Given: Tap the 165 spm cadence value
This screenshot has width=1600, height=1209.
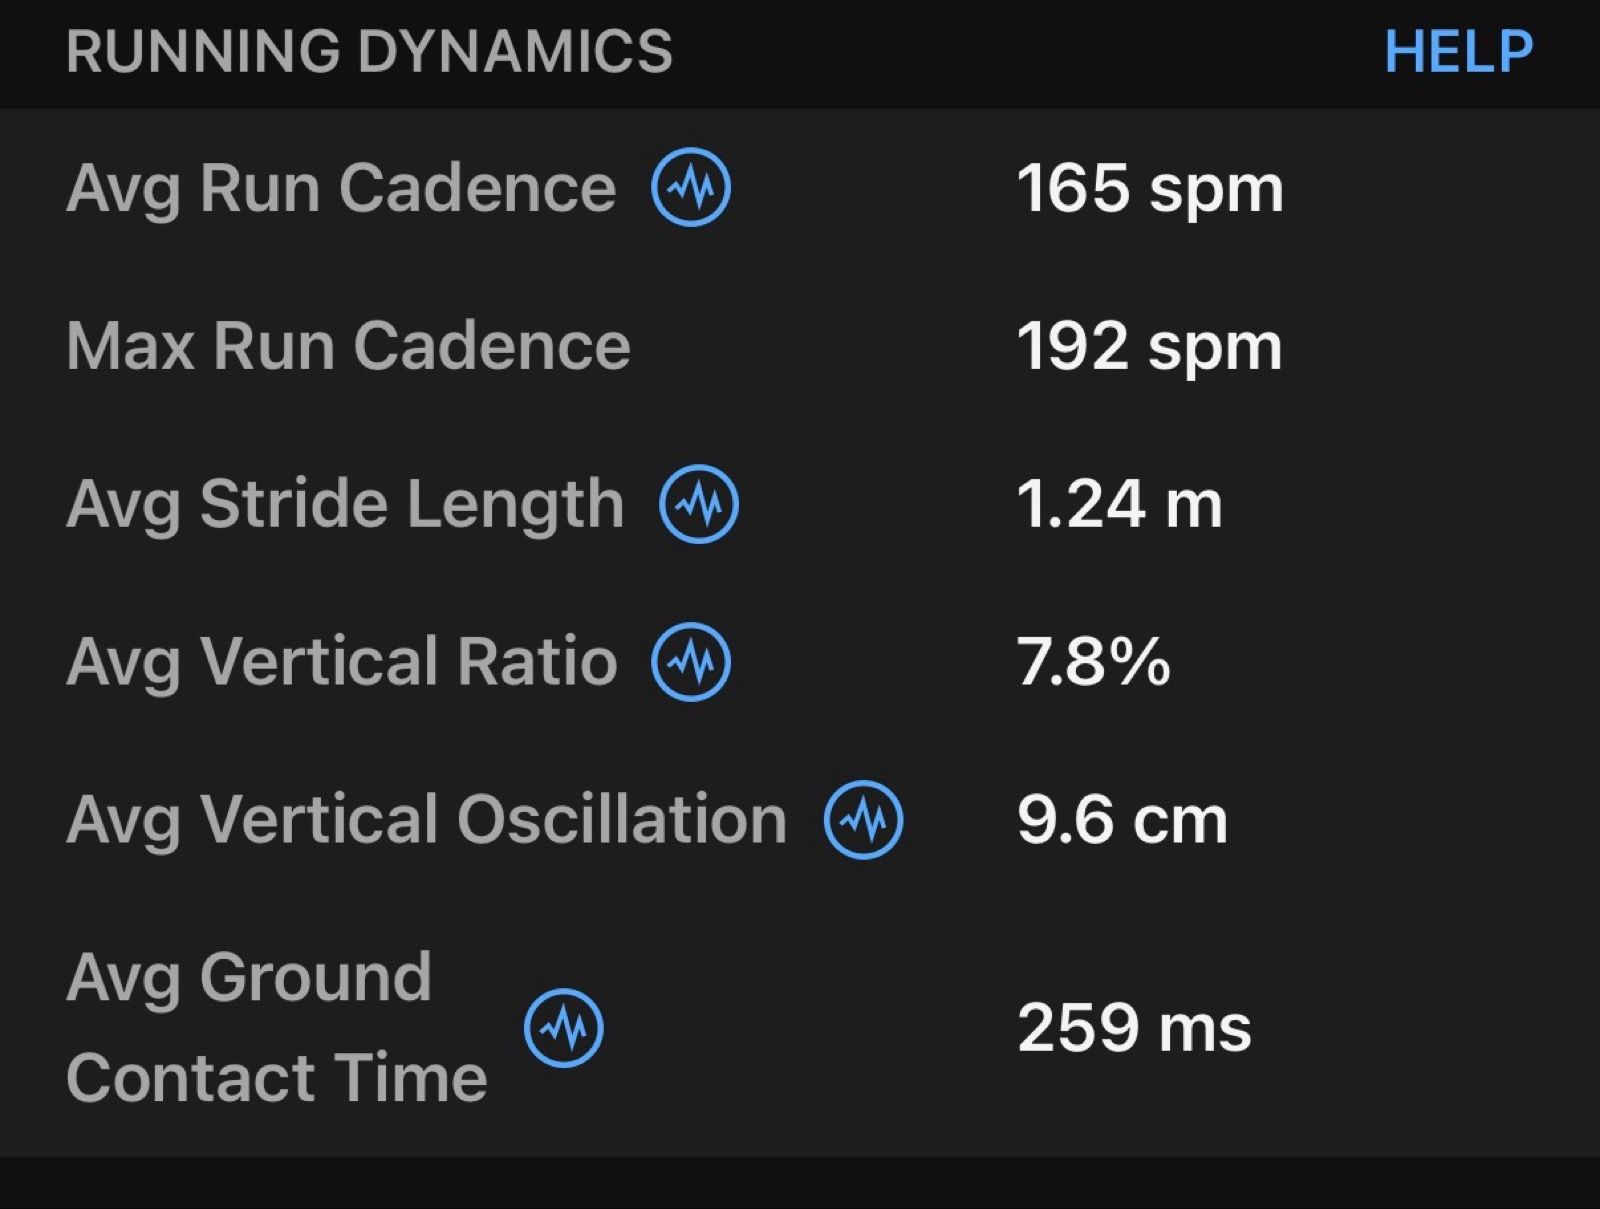Looking at the screenshot, I should (1150, 188).
